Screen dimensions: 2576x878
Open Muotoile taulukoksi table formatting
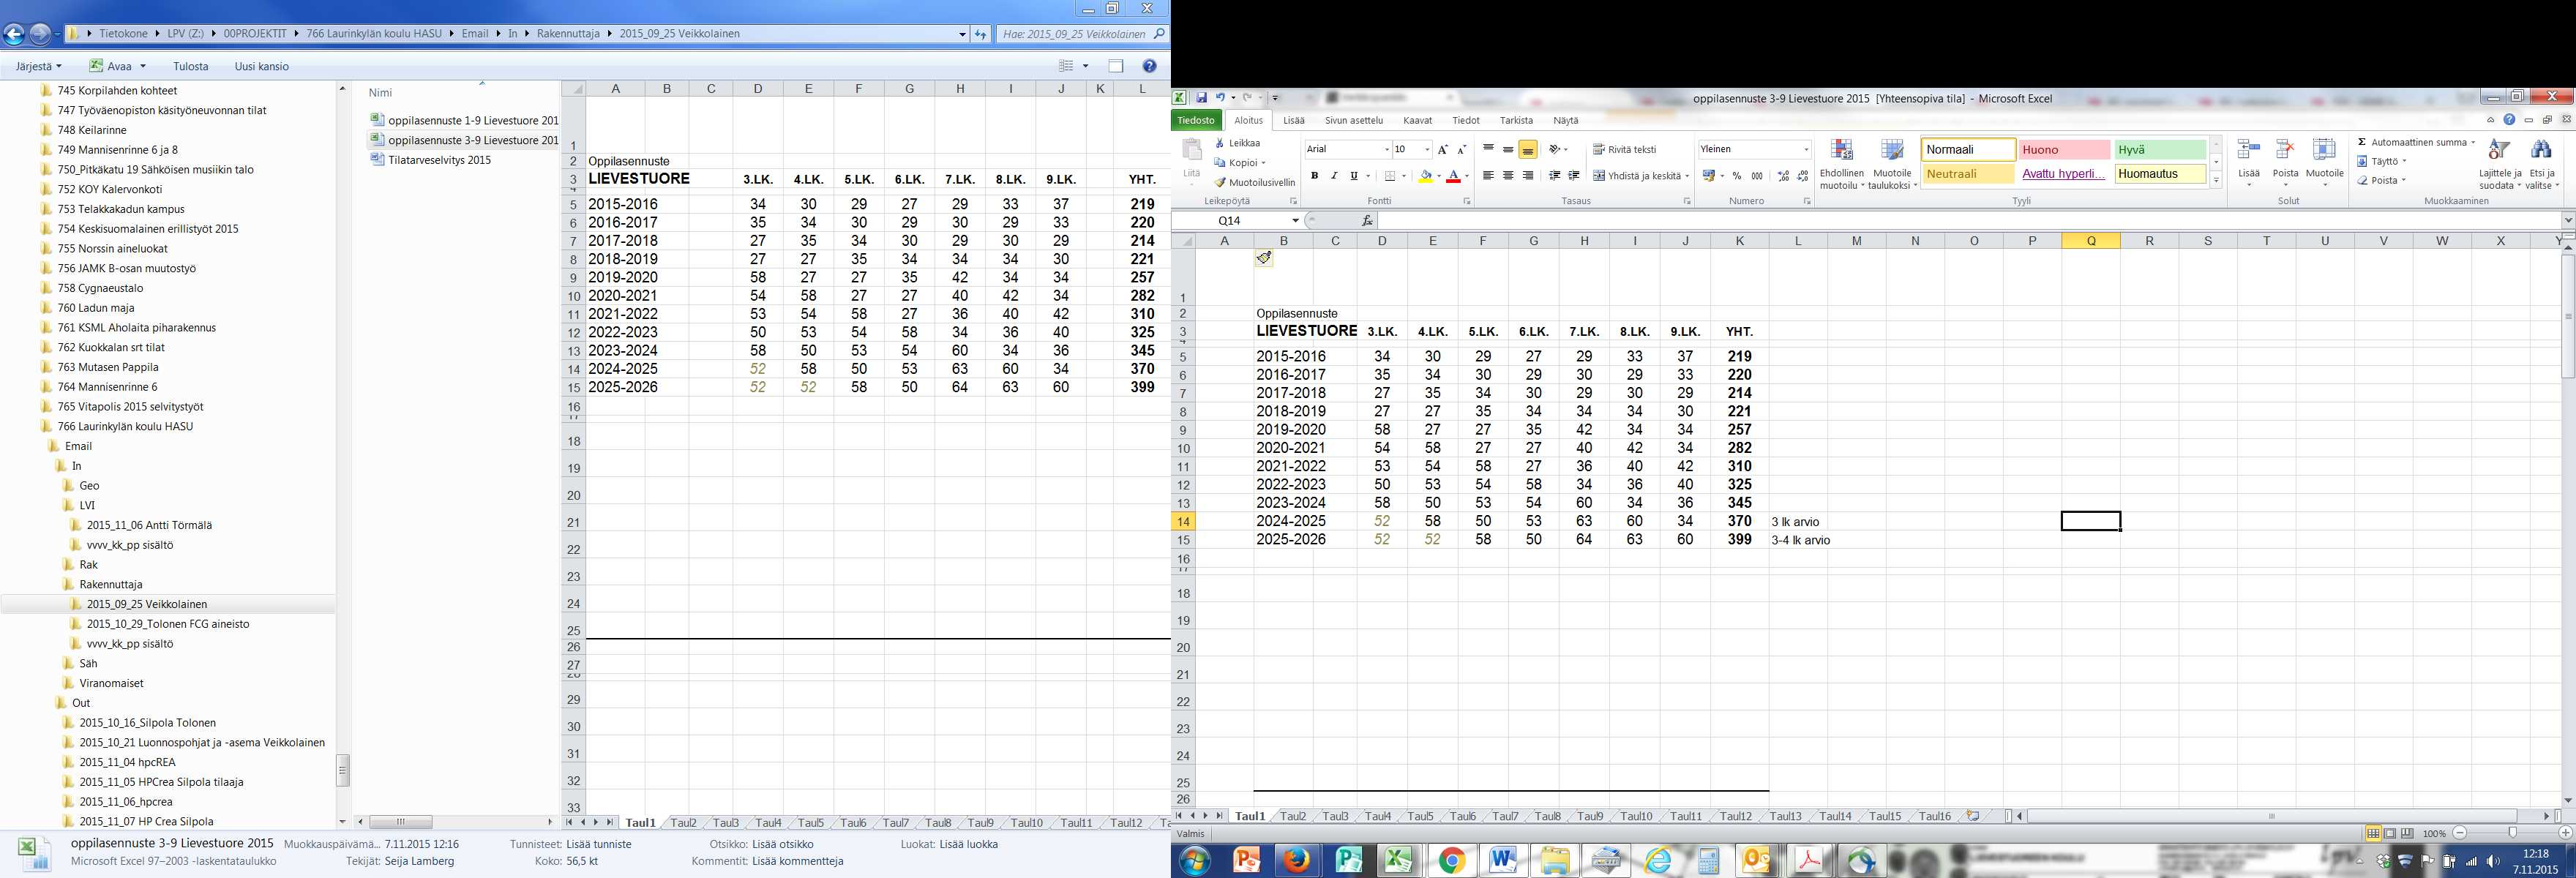click(1892, 164)
